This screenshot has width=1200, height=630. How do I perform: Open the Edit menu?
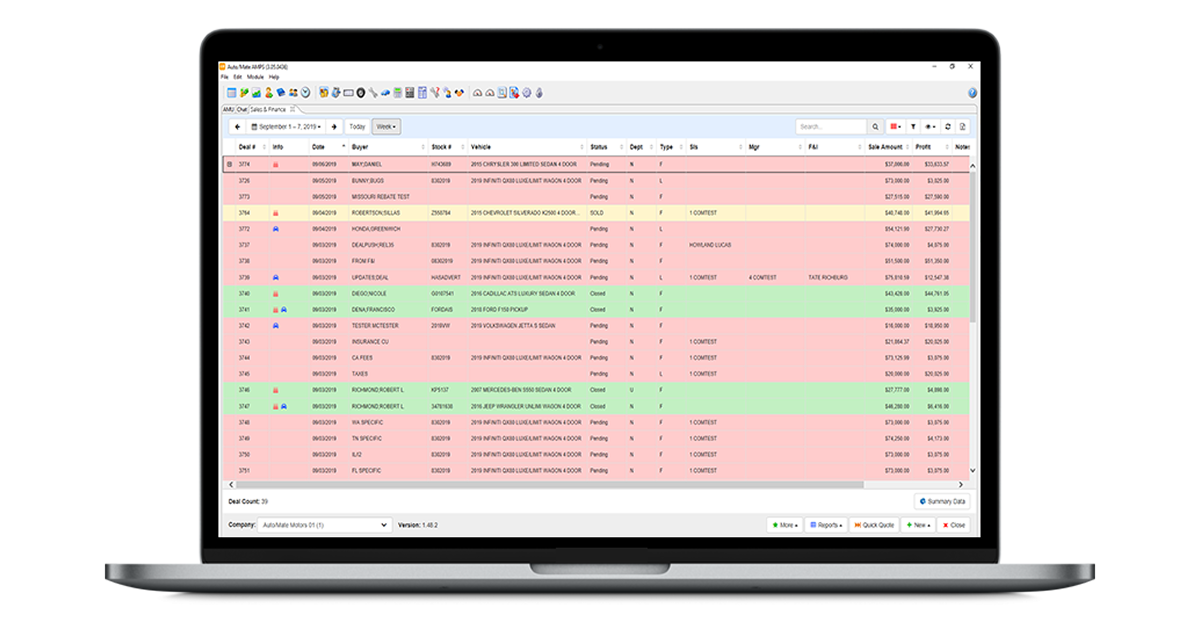[237, 77]
